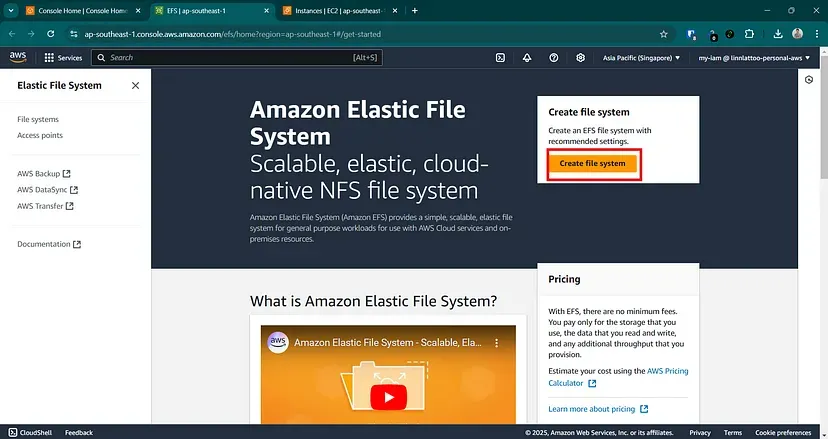Click the 'What is Amazon Elastic File System?' heading
The image size is (828, 439).
point(373,301)
